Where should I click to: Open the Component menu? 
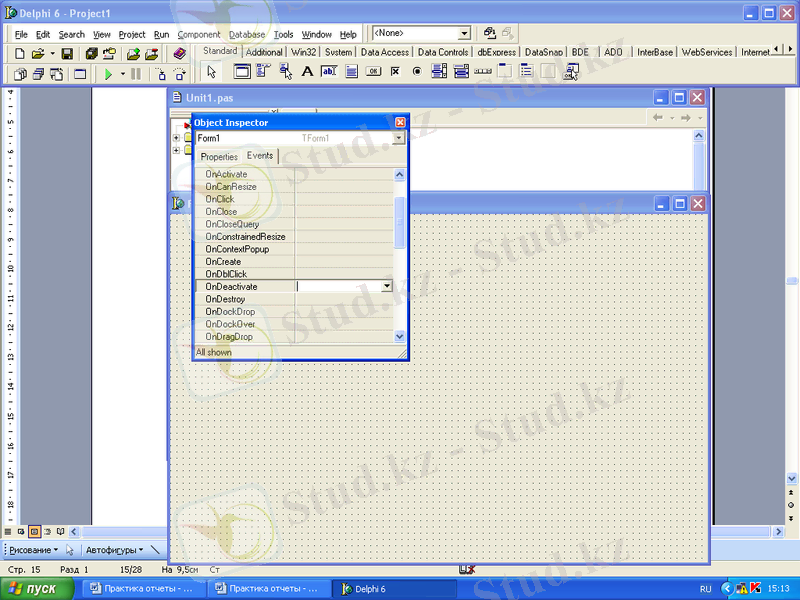[199, 35]
